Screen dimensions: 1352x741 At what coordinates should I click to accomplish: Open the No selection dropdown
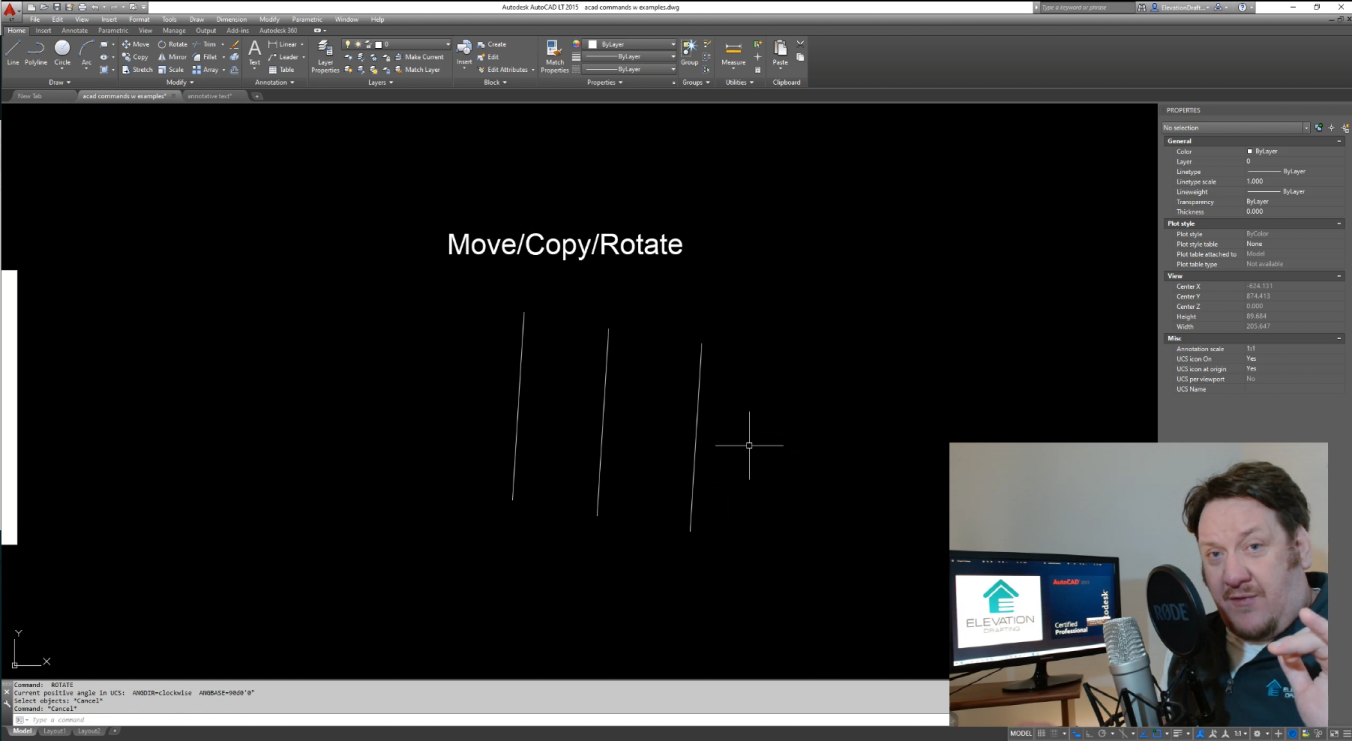point(1235,128)
